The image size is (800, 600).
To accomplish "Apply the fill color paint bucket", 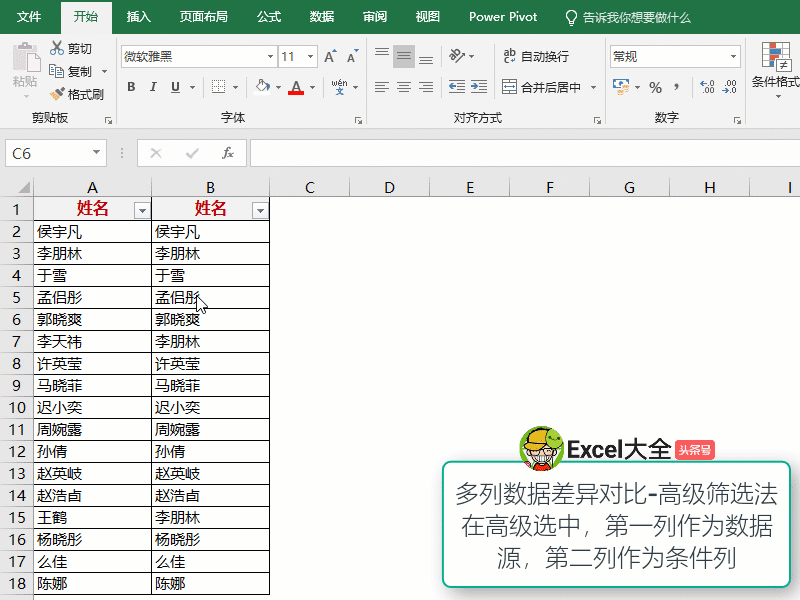I will click(263, 86).
